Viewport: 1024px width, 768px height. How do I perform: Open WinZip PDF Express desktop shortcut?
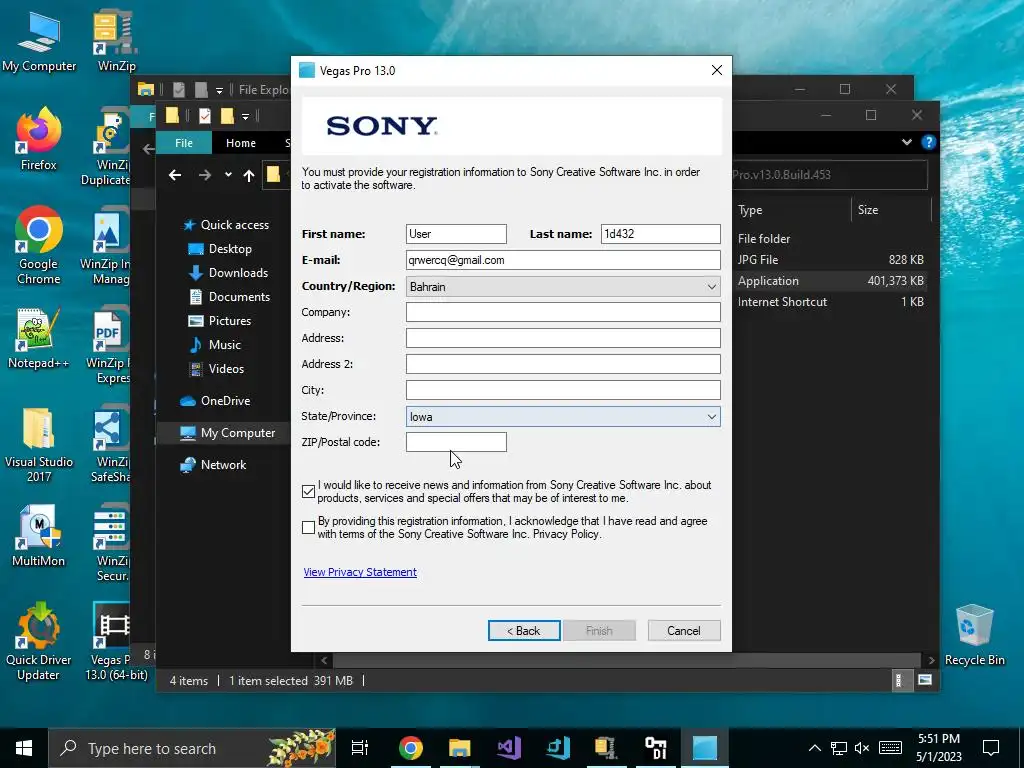[110, 346]
